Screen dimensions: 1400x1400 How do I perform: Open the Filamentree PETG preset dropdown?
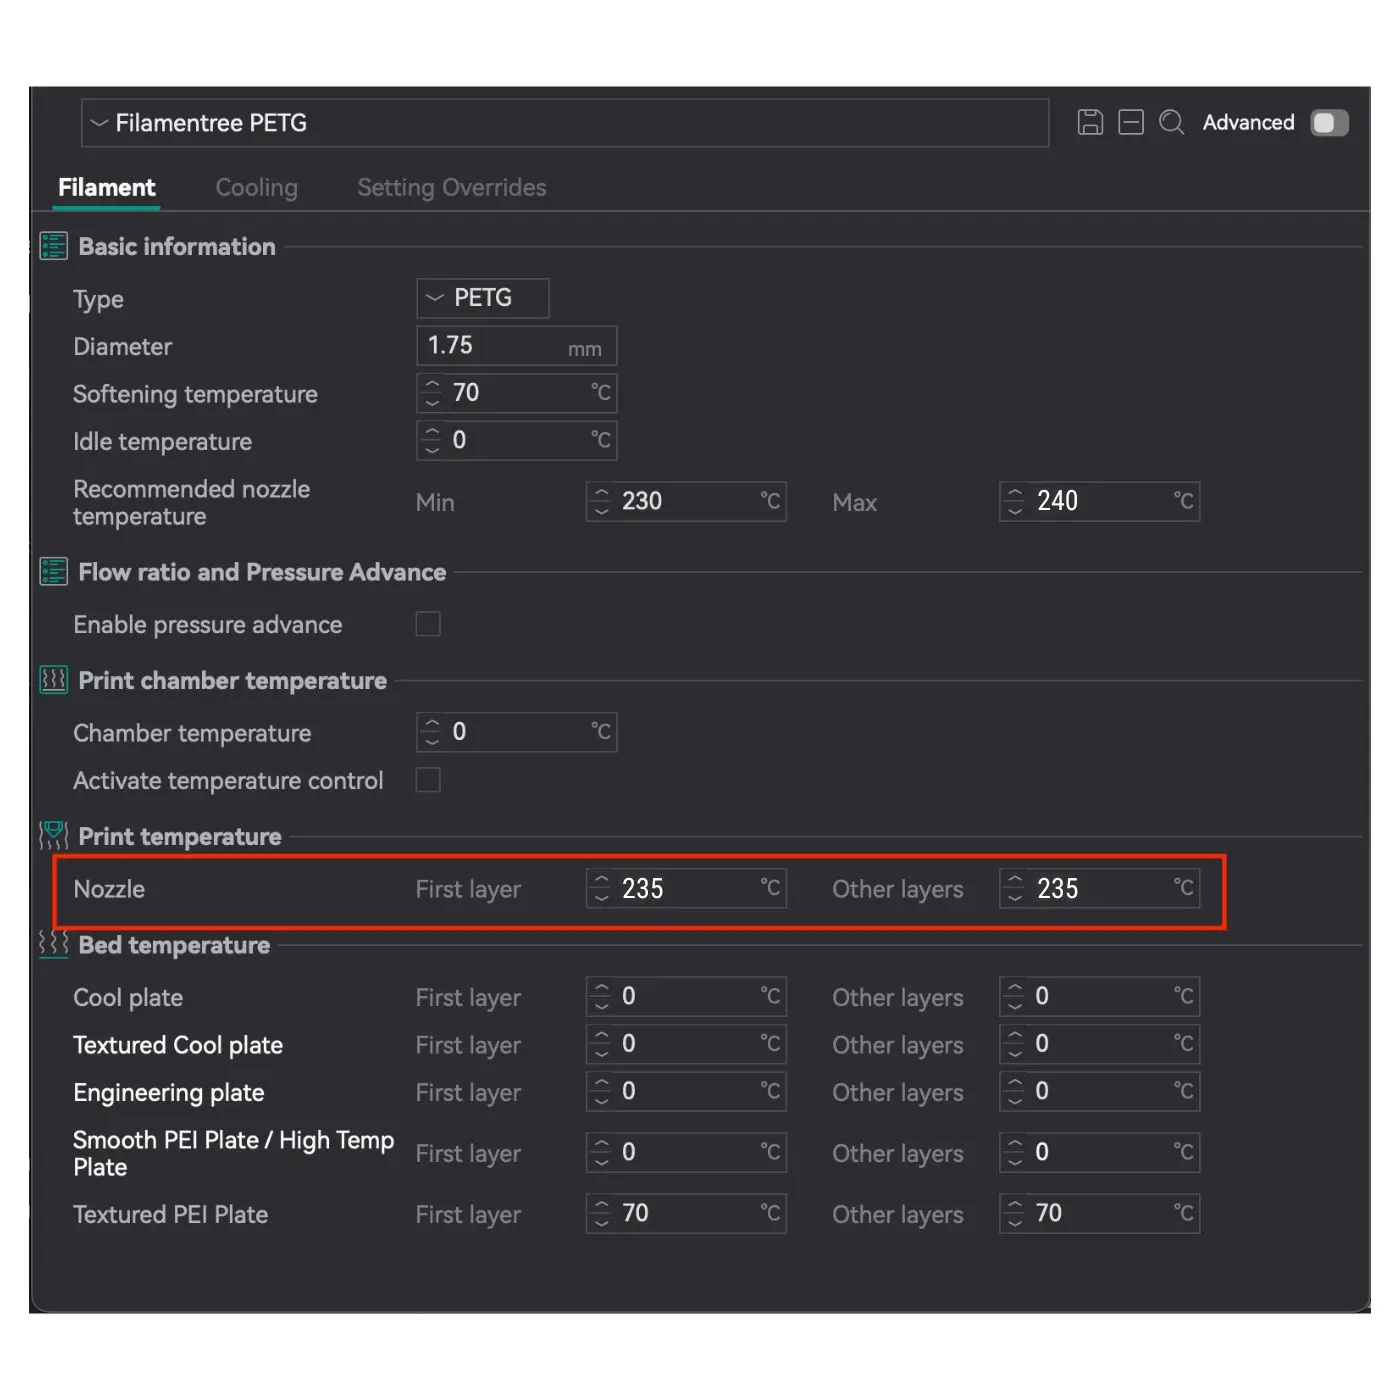coord(565,123)
